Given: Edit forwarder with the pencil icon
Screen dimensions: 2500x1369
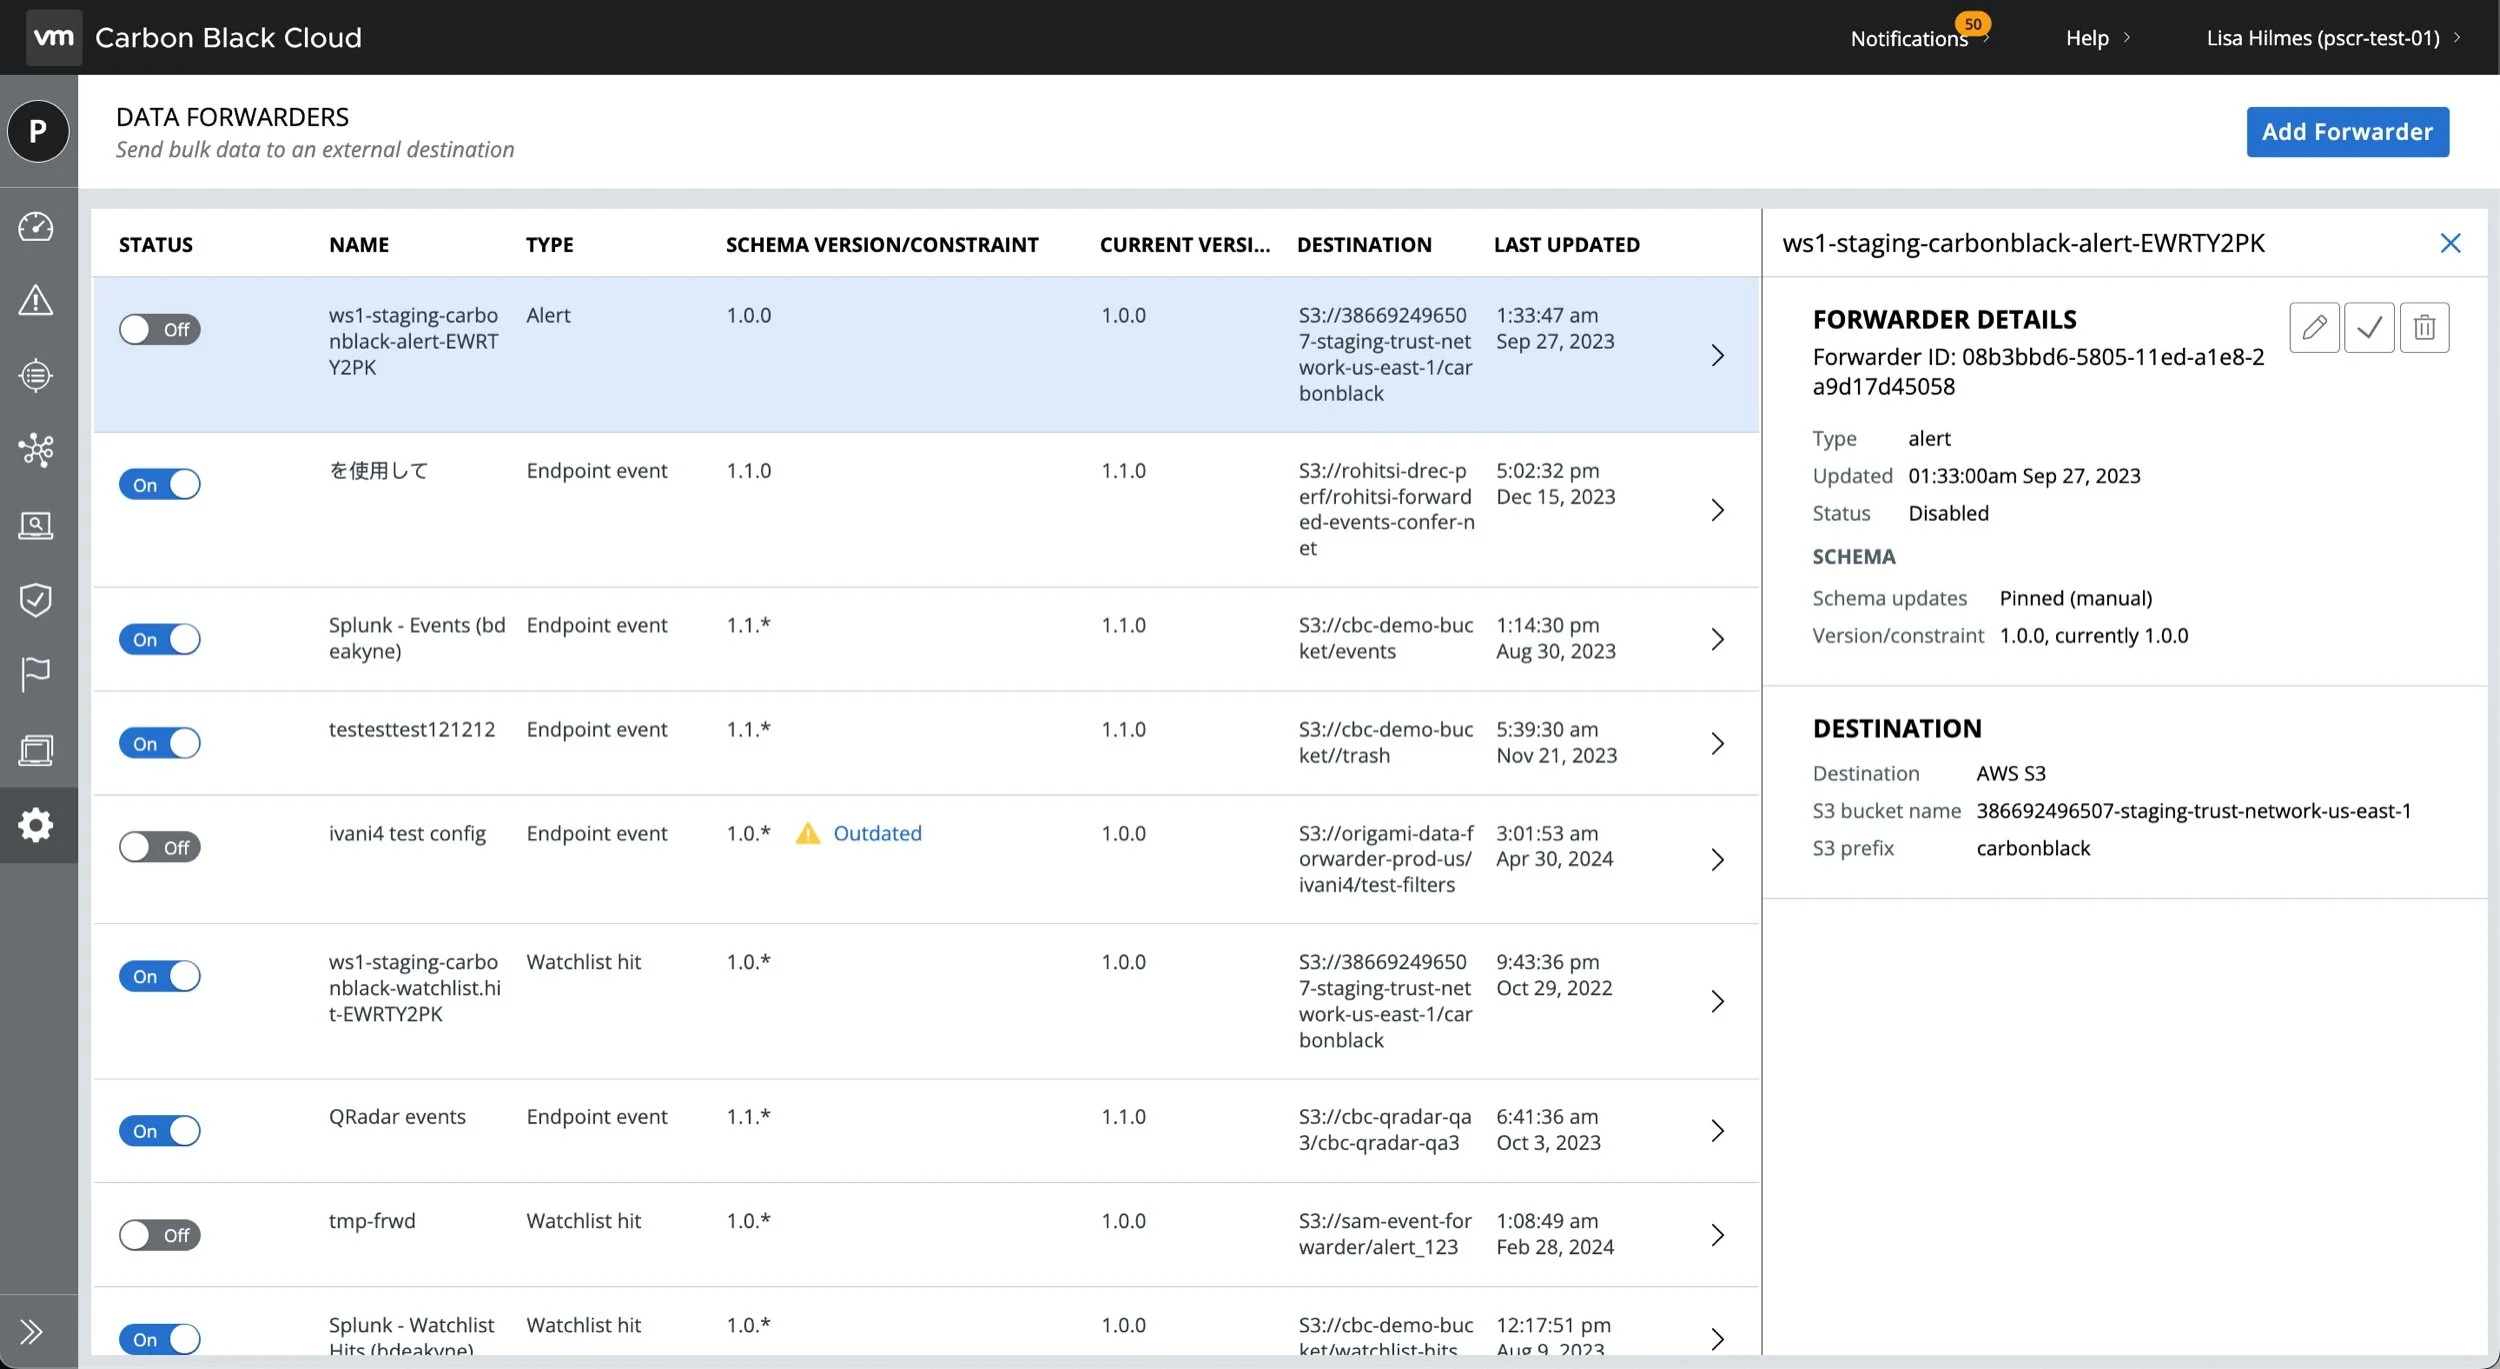Looking at the screenshot, I should point(2314,327).
